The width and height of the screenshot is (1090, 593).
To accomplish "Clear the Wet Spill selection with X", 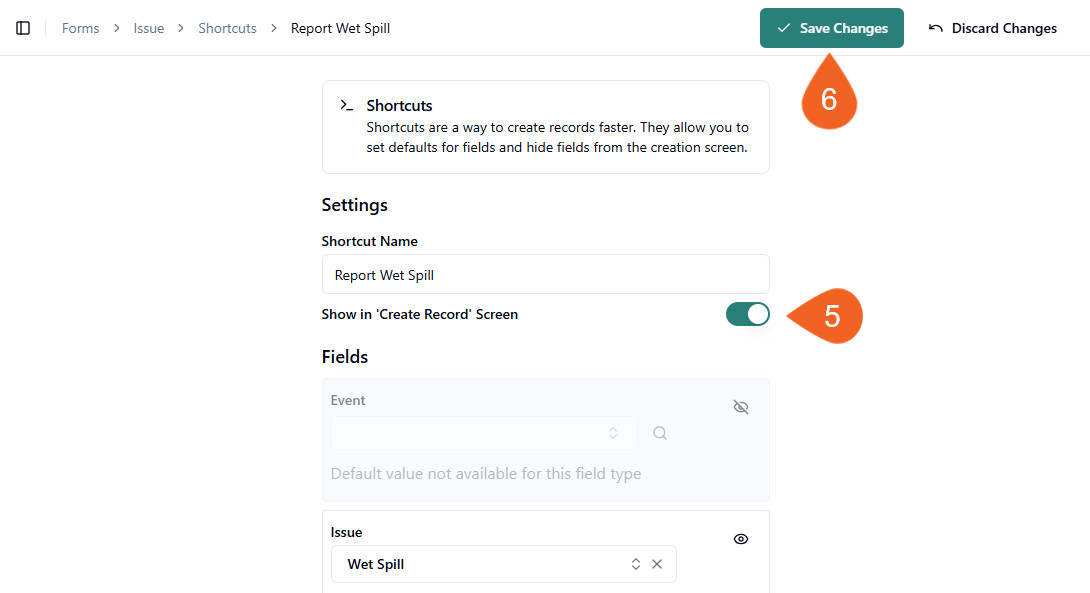I will click(x=657, y=564).
